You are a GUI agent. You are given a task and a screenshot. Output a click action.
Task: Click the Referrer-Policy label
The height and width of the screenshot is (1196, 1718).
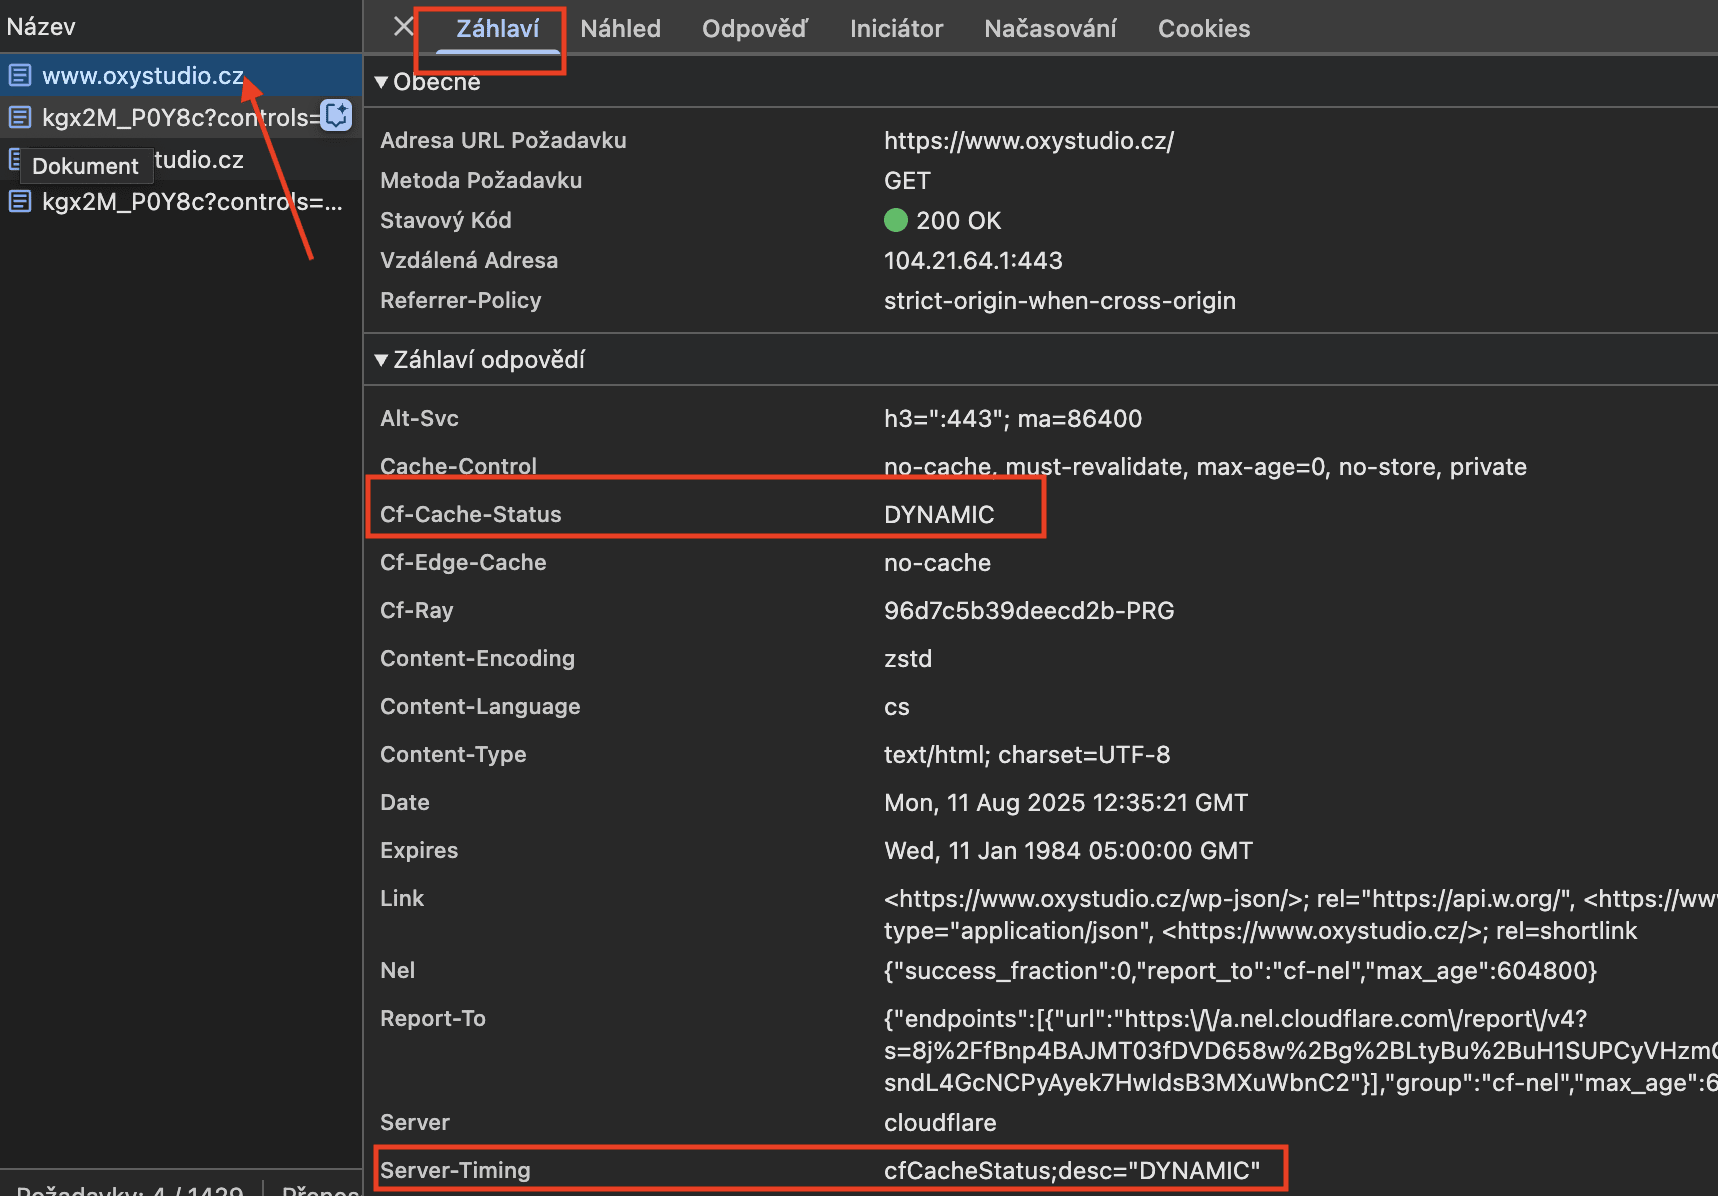461,301
